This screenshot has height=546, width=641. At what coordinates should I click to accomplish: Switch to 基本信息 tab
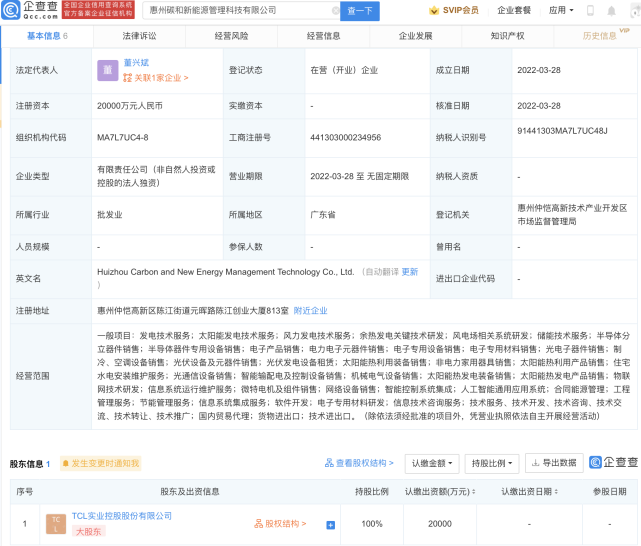(47, 36)
